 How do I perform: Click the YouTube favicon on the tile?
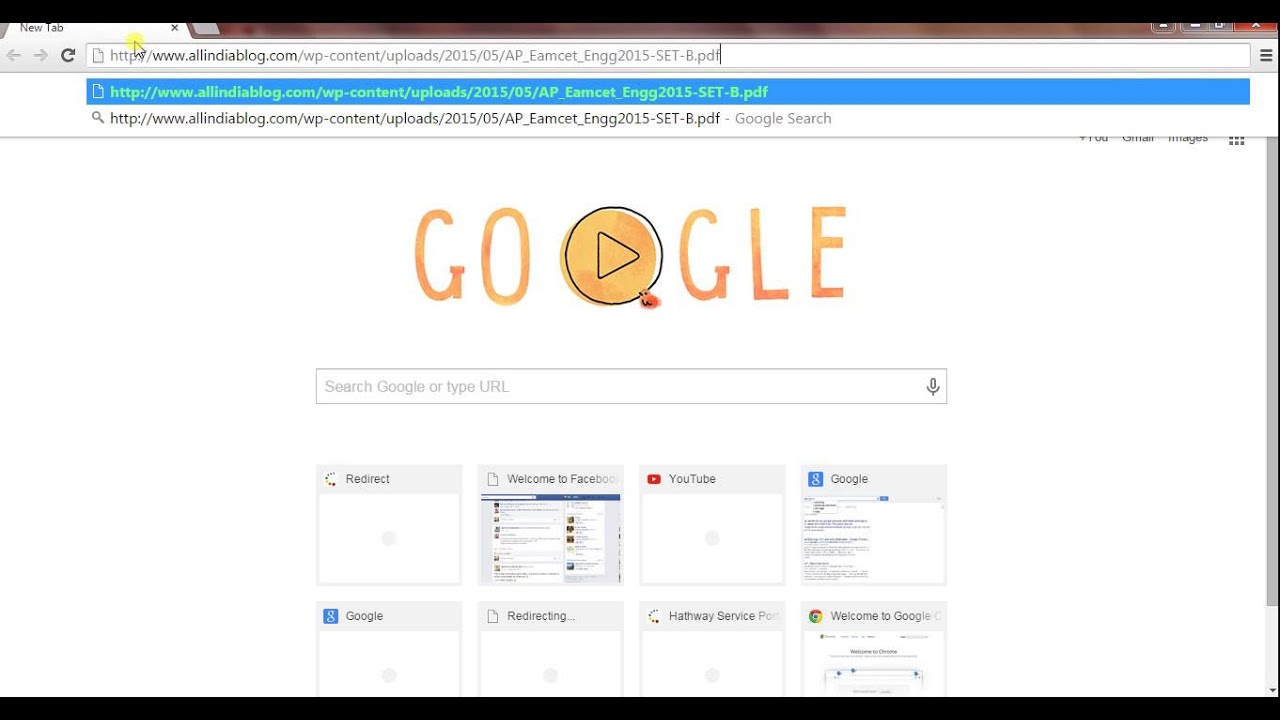(x=654, y=479)
